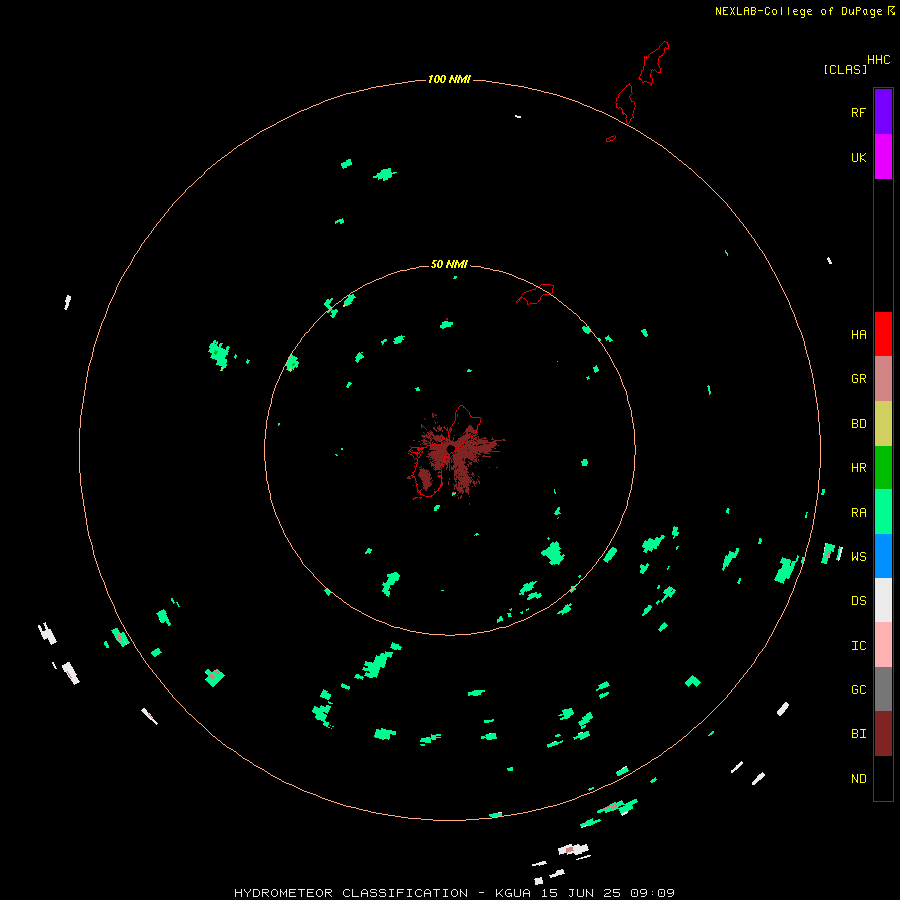Click the RA legend label

858,513
